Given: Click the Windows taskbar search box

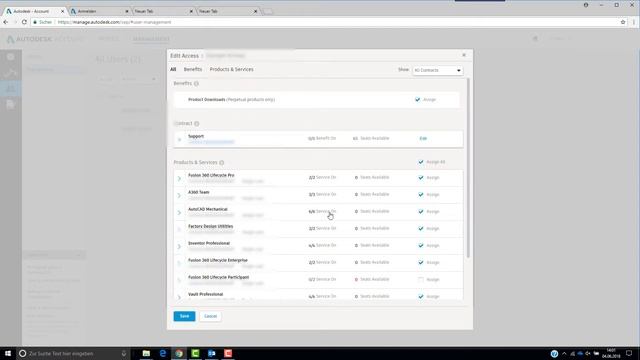Looking at the screenshot, I should click(x=73, y=353).
